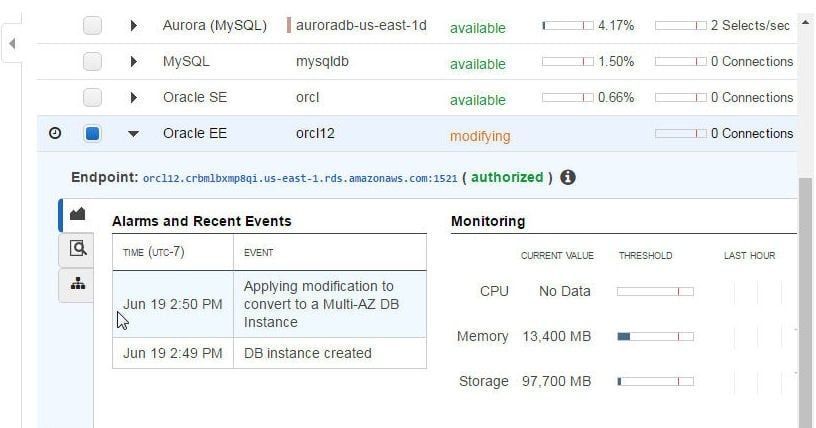Click the mysqldb instance name
816x428 pixels.
[322, 61]
